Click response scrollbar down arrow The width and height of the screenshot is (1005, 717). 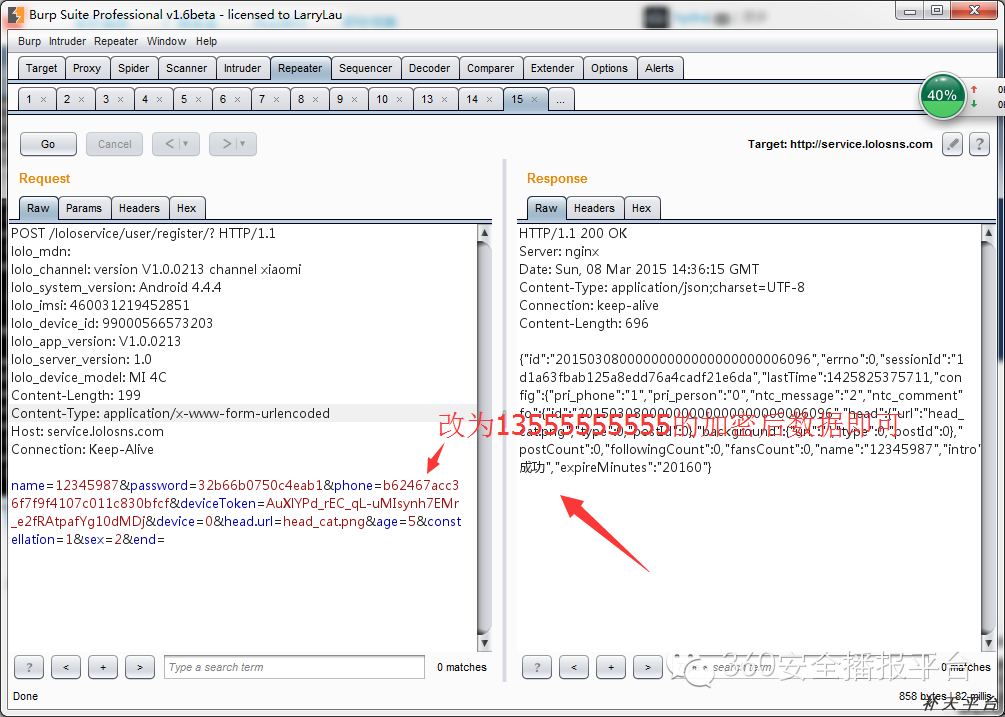(988, 642)
